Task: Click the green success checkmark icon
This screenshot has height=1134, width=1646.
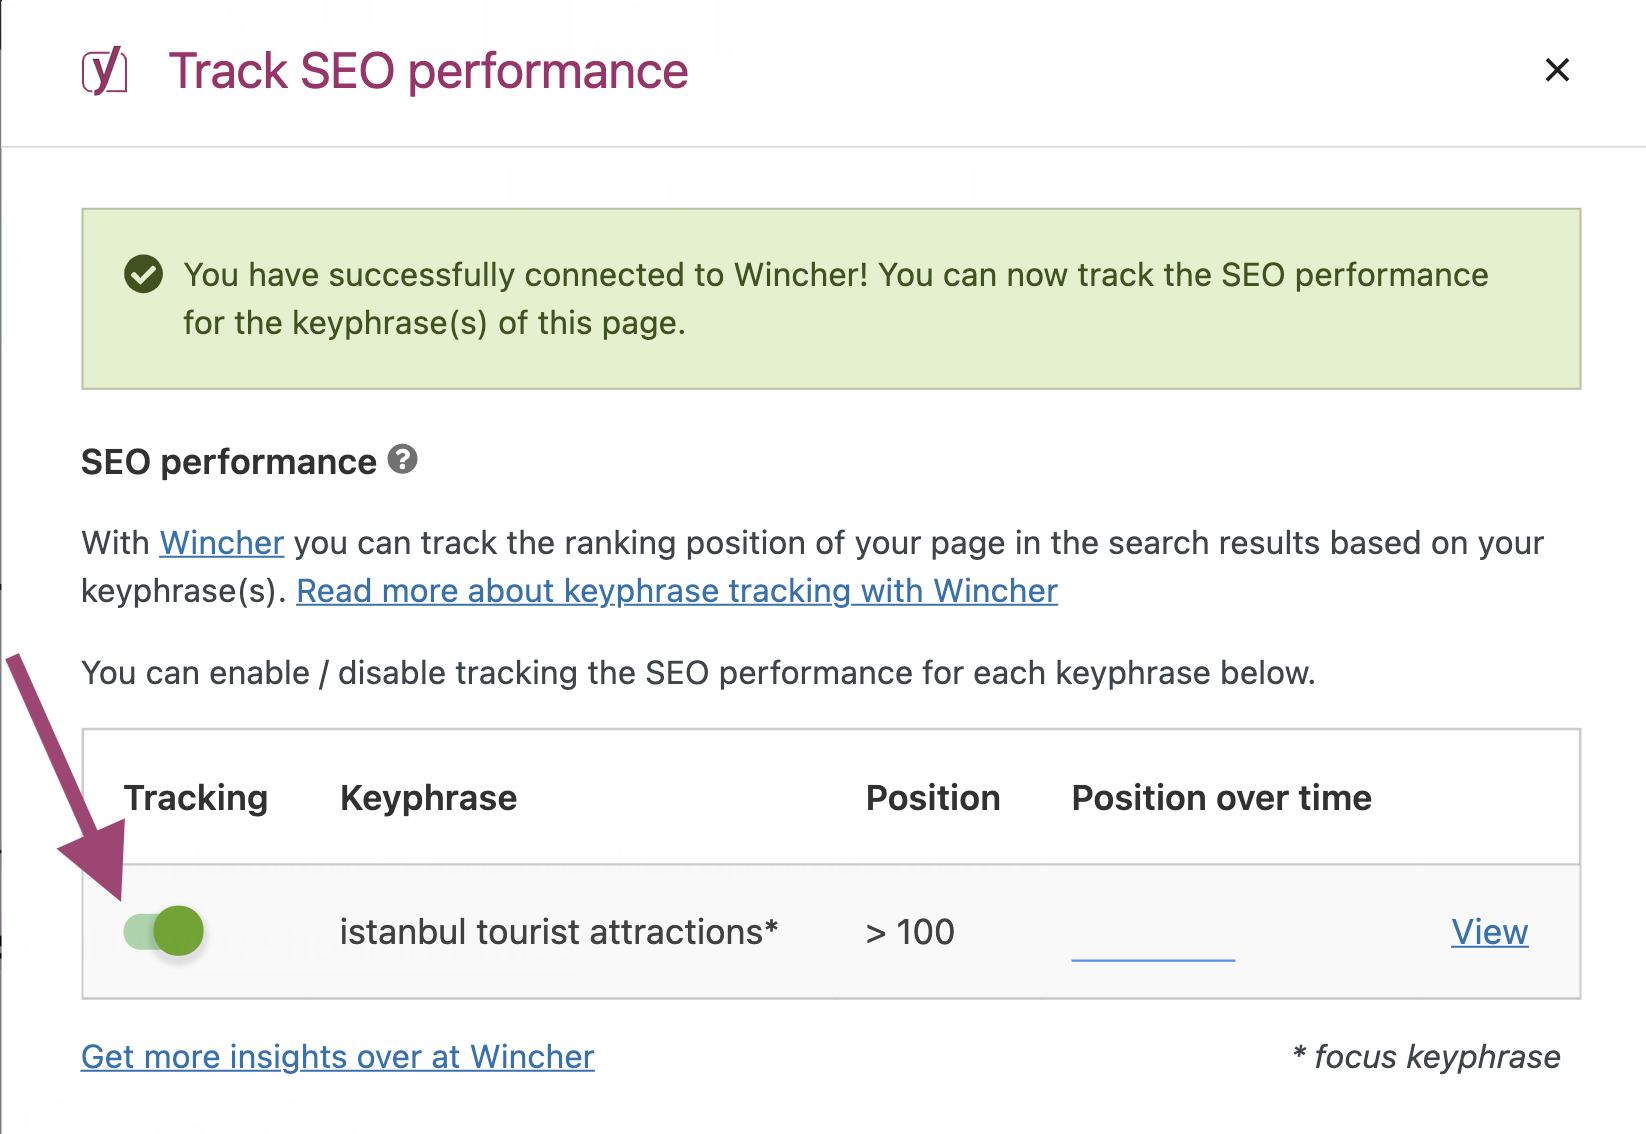Action: [144, 274]
